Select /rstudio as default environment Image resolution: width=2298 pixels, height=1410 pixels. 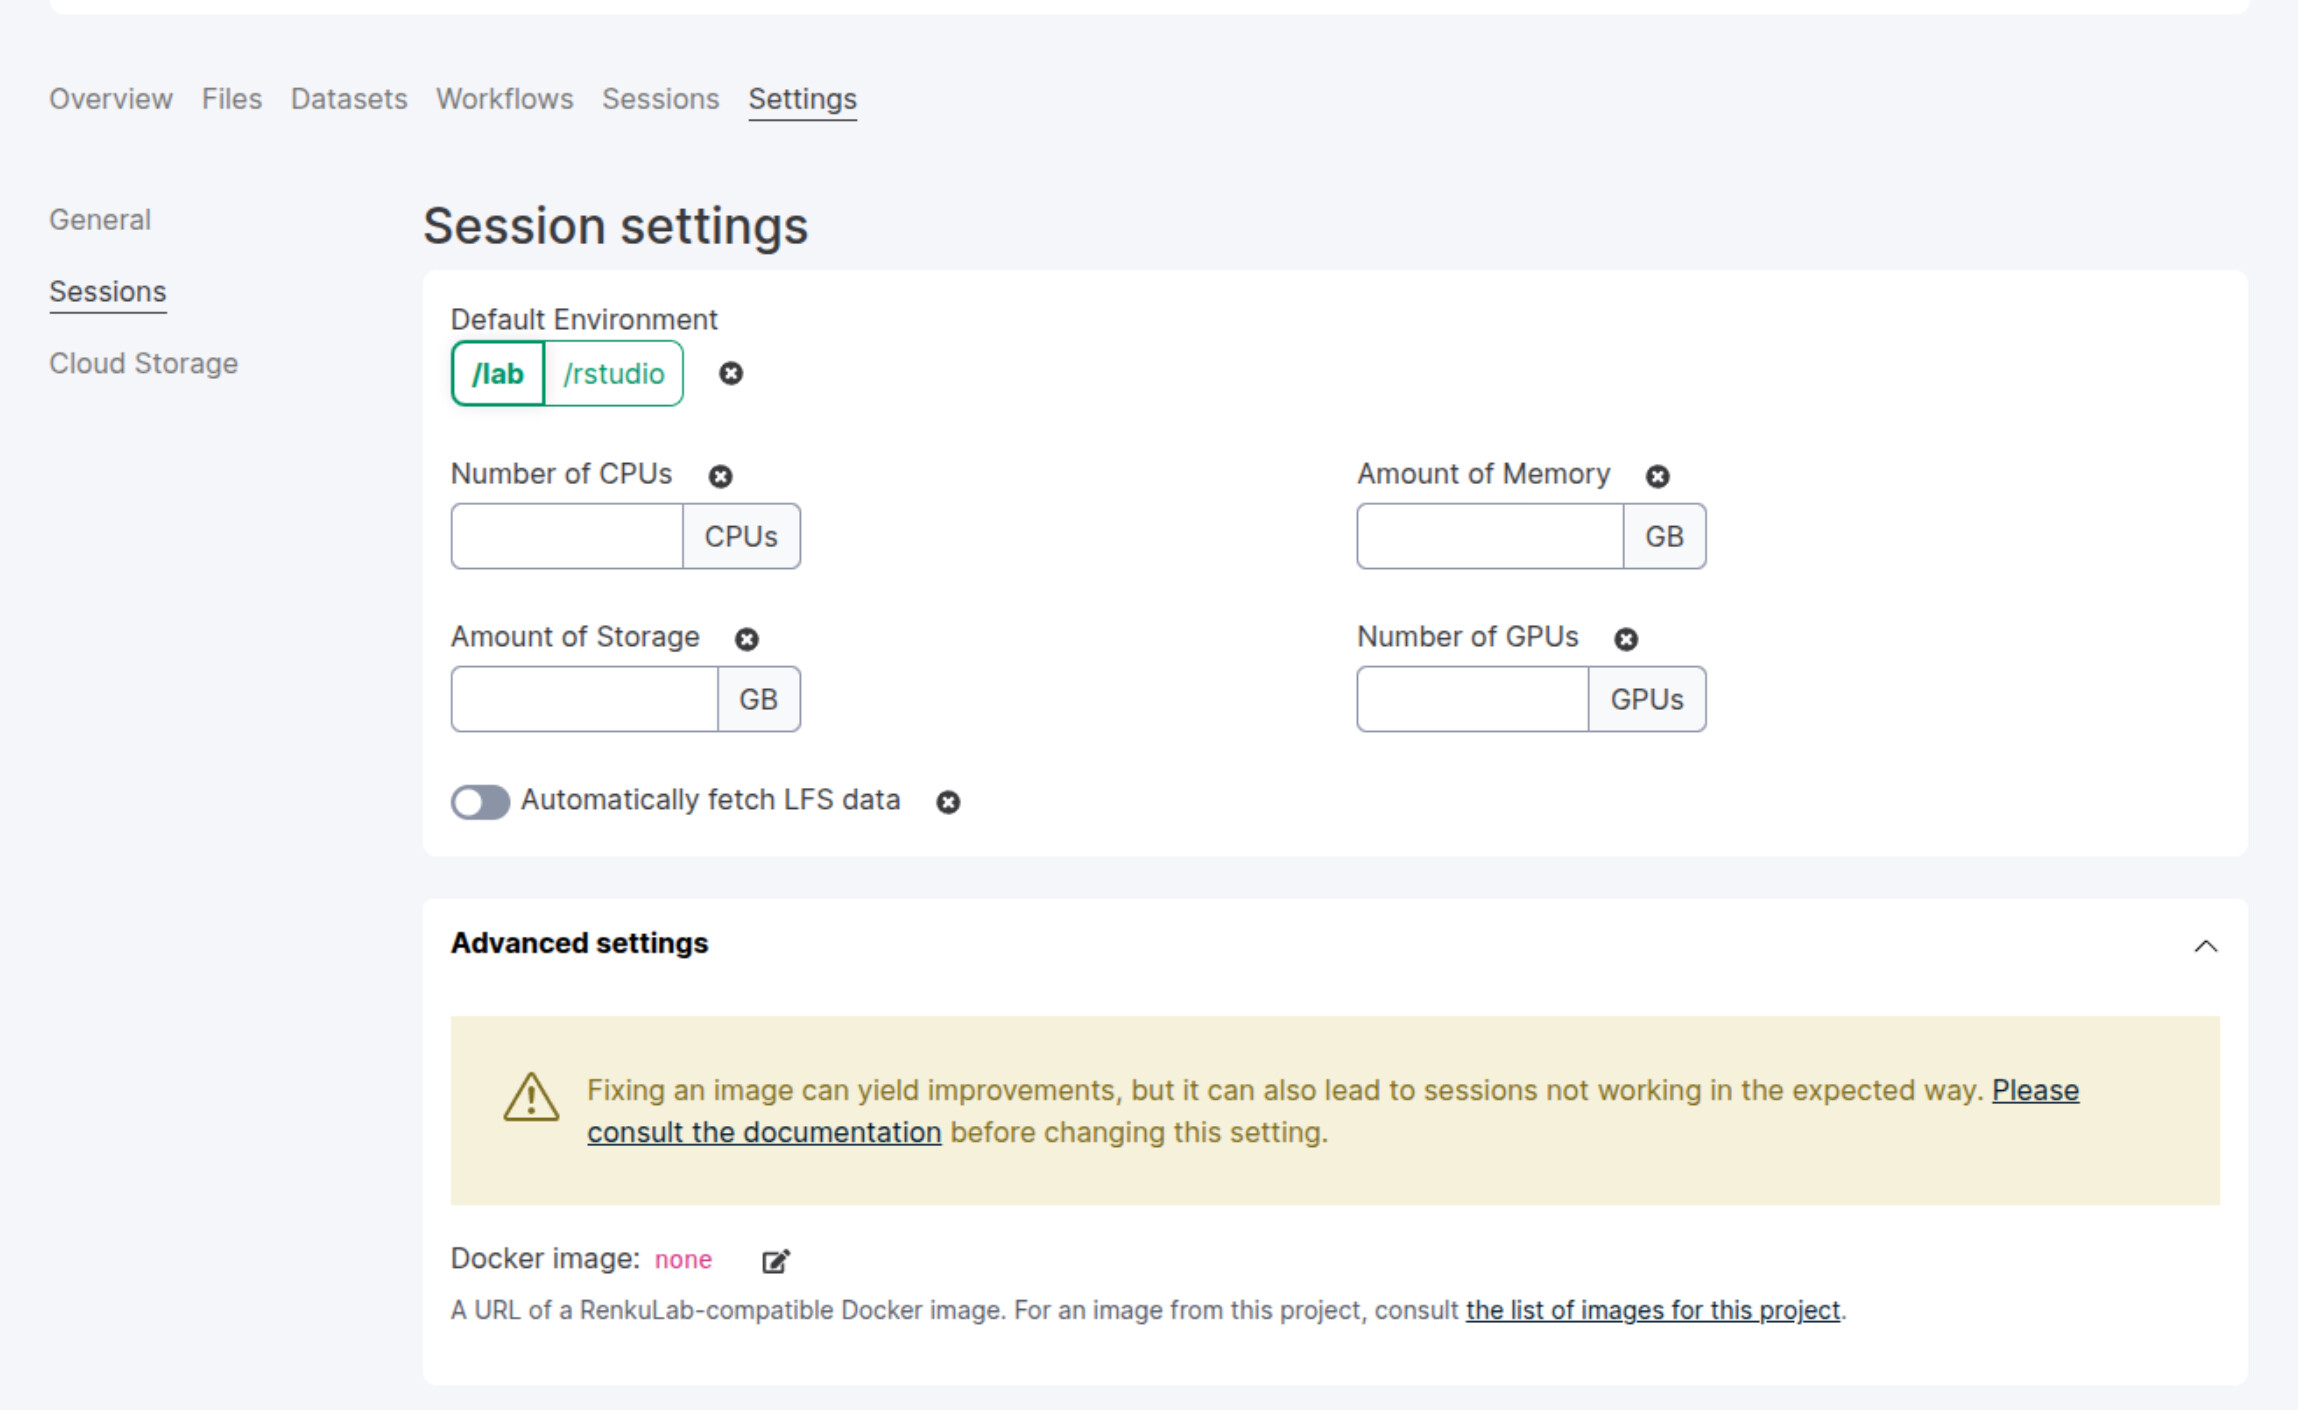[x=613, y=374]
